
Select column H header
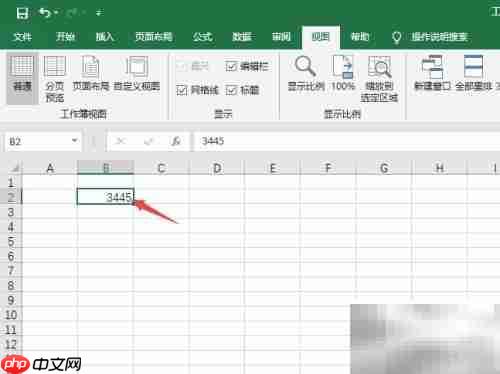[440, 168]
